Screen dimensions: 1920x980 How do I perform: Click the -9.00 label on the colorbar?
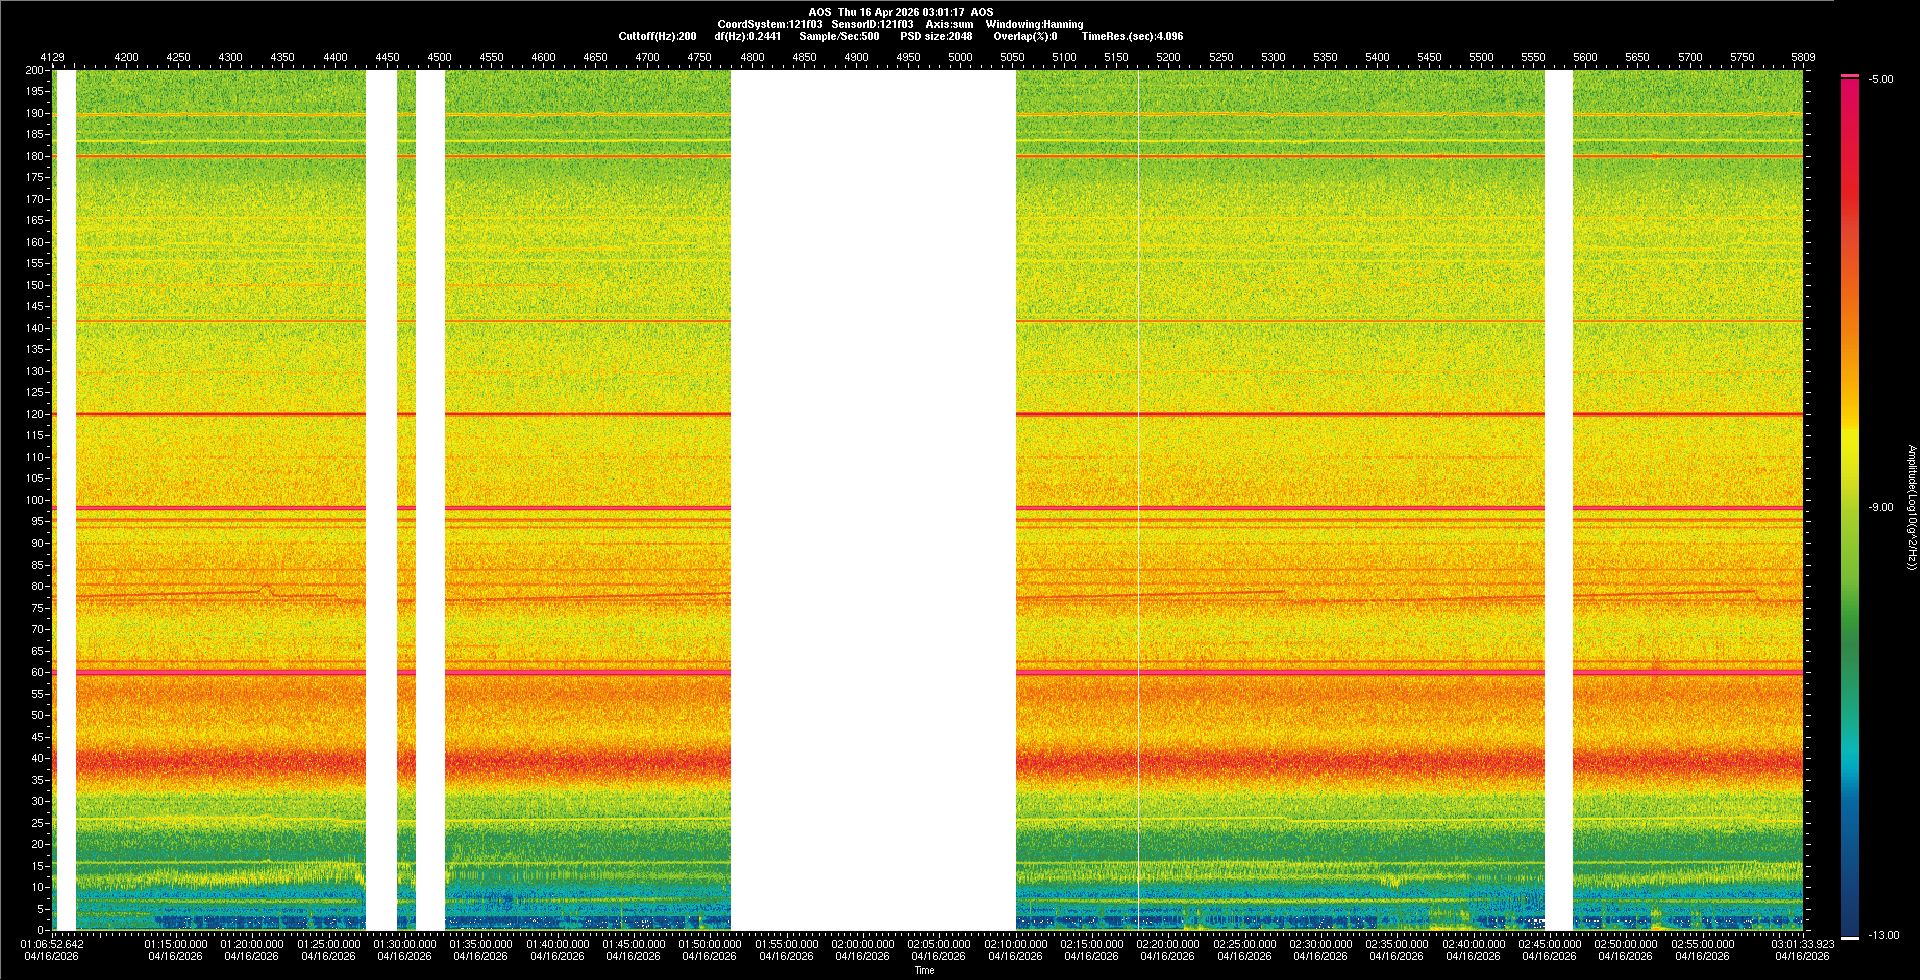click(1881, 507)
